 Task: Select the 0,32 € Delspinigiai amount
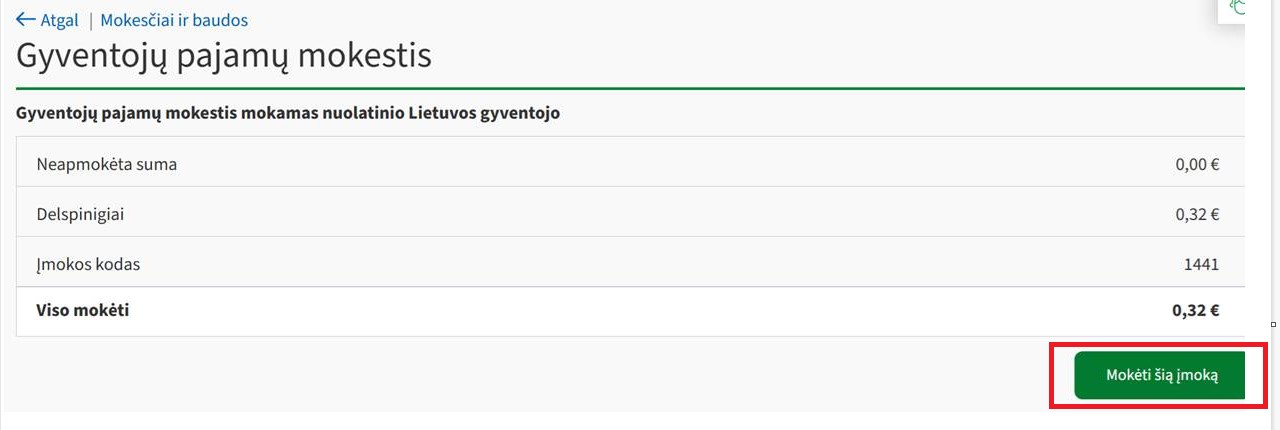pyautogui.click(x=1197, y=214)
